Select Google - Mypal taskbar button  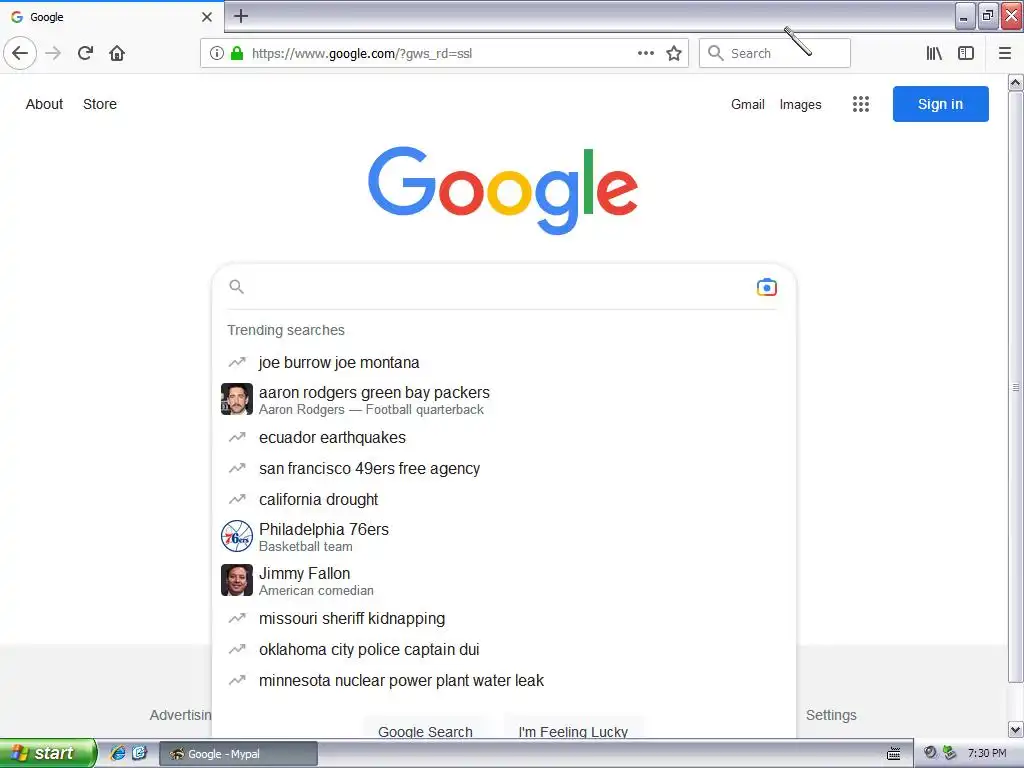tap(238, 754)
